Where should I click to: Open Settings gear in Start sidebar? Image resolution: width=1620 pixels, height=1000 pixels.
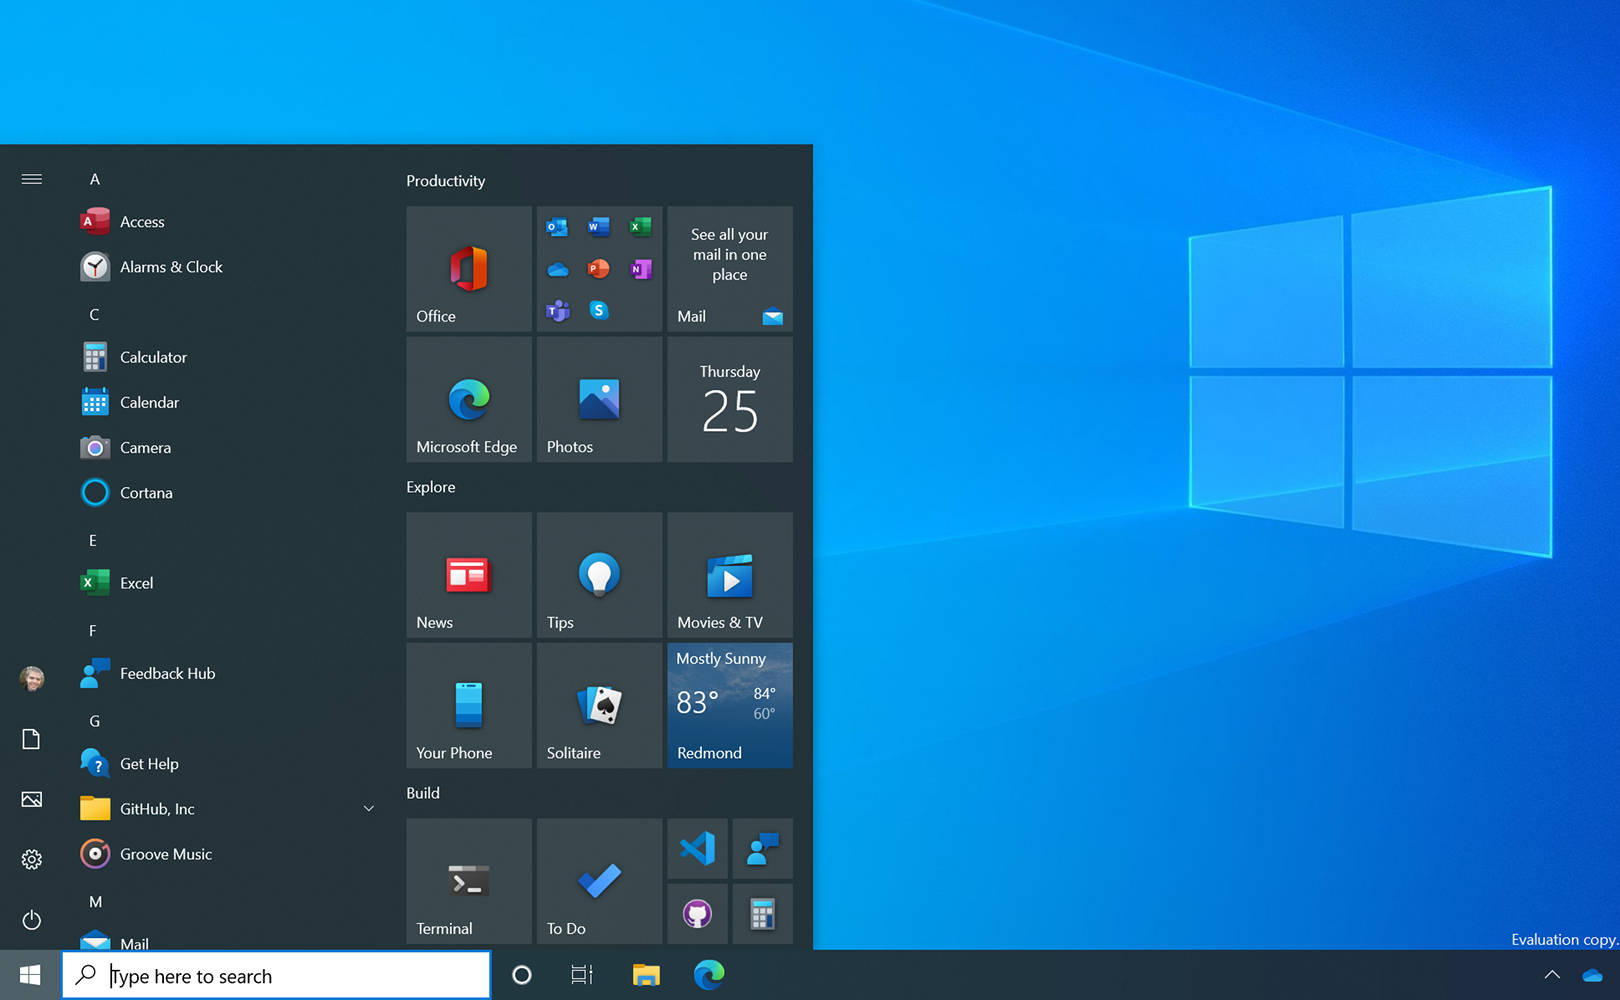click(32, 859)
